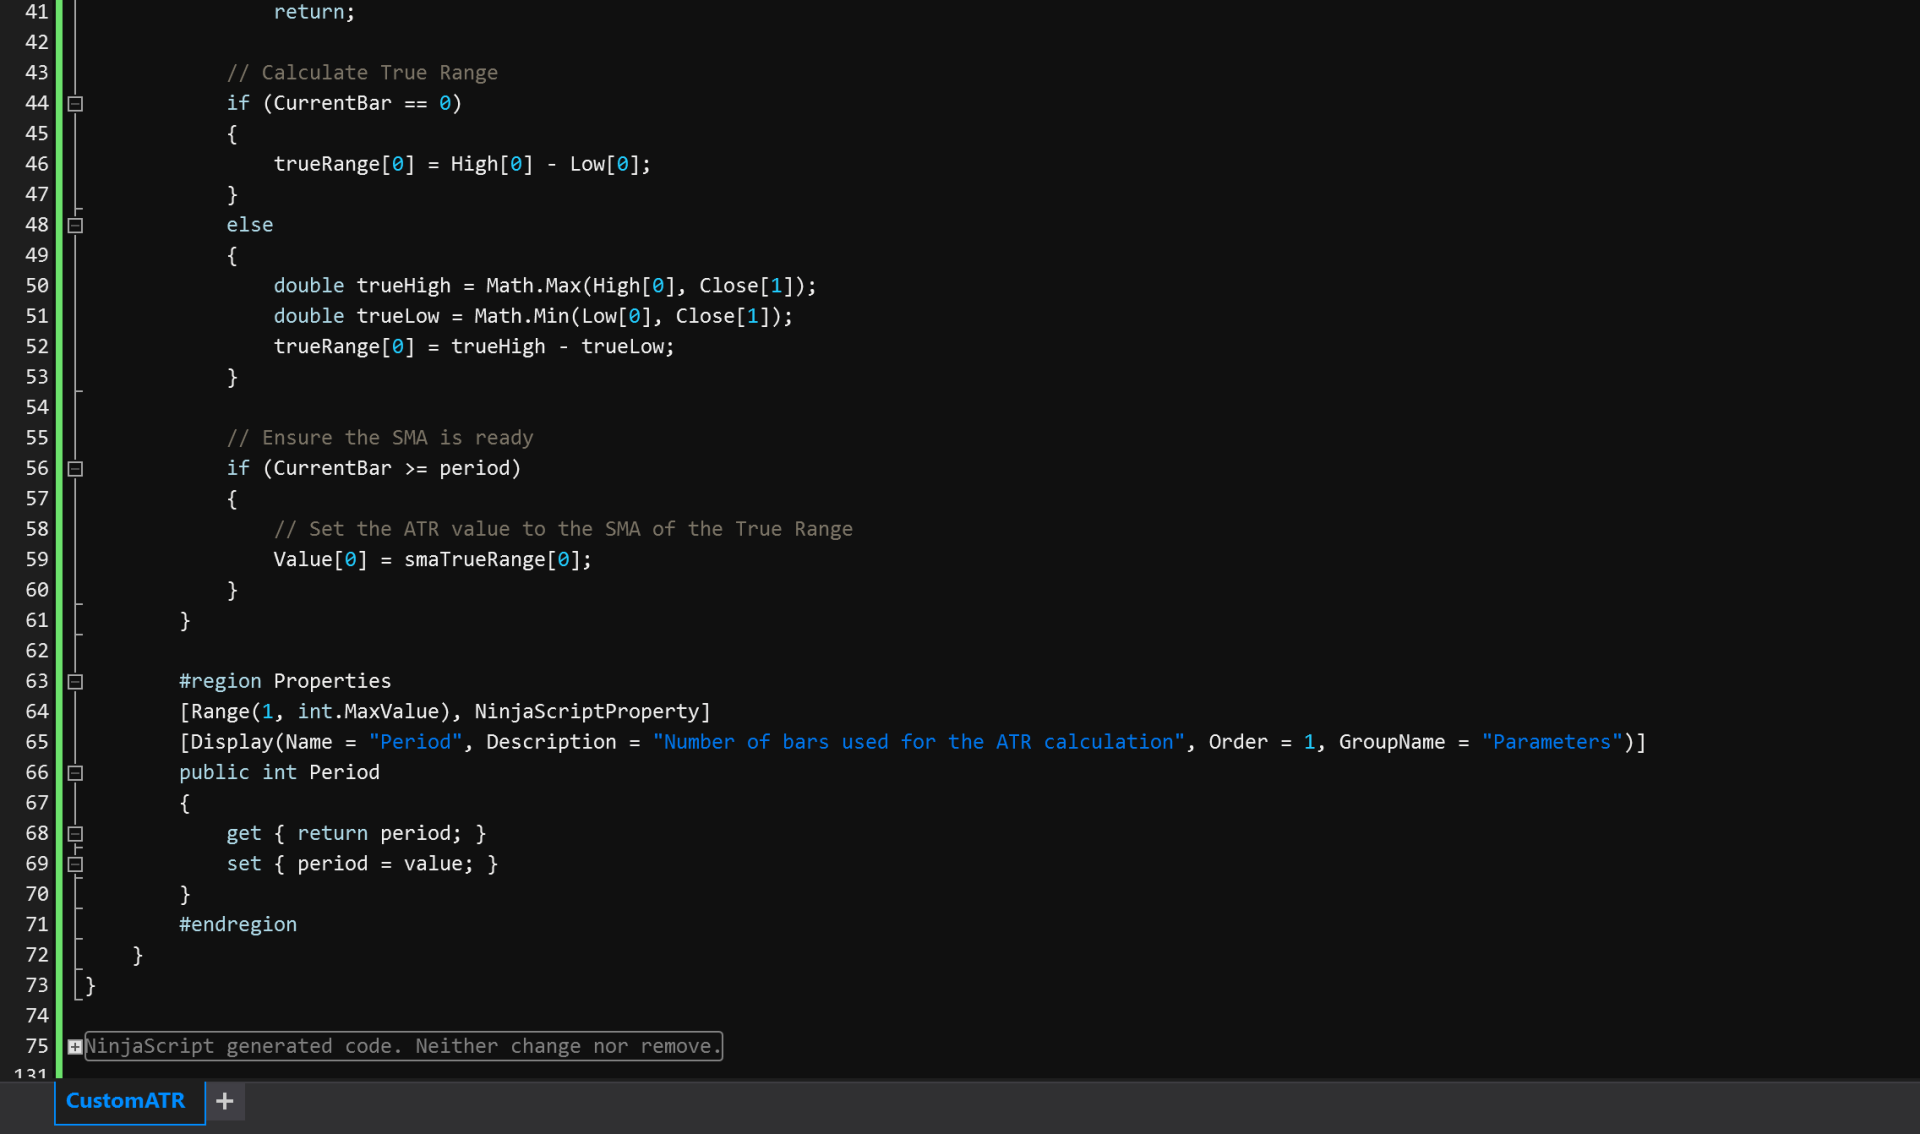
Task: Collapse the get accessor fold marker
Action: tap(75, 834)
